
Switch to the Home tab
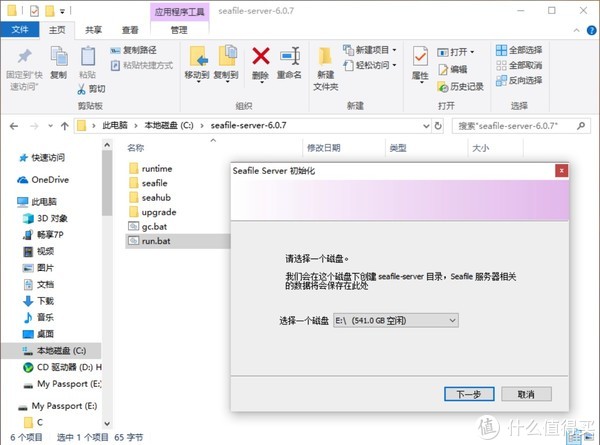[57, 30]
